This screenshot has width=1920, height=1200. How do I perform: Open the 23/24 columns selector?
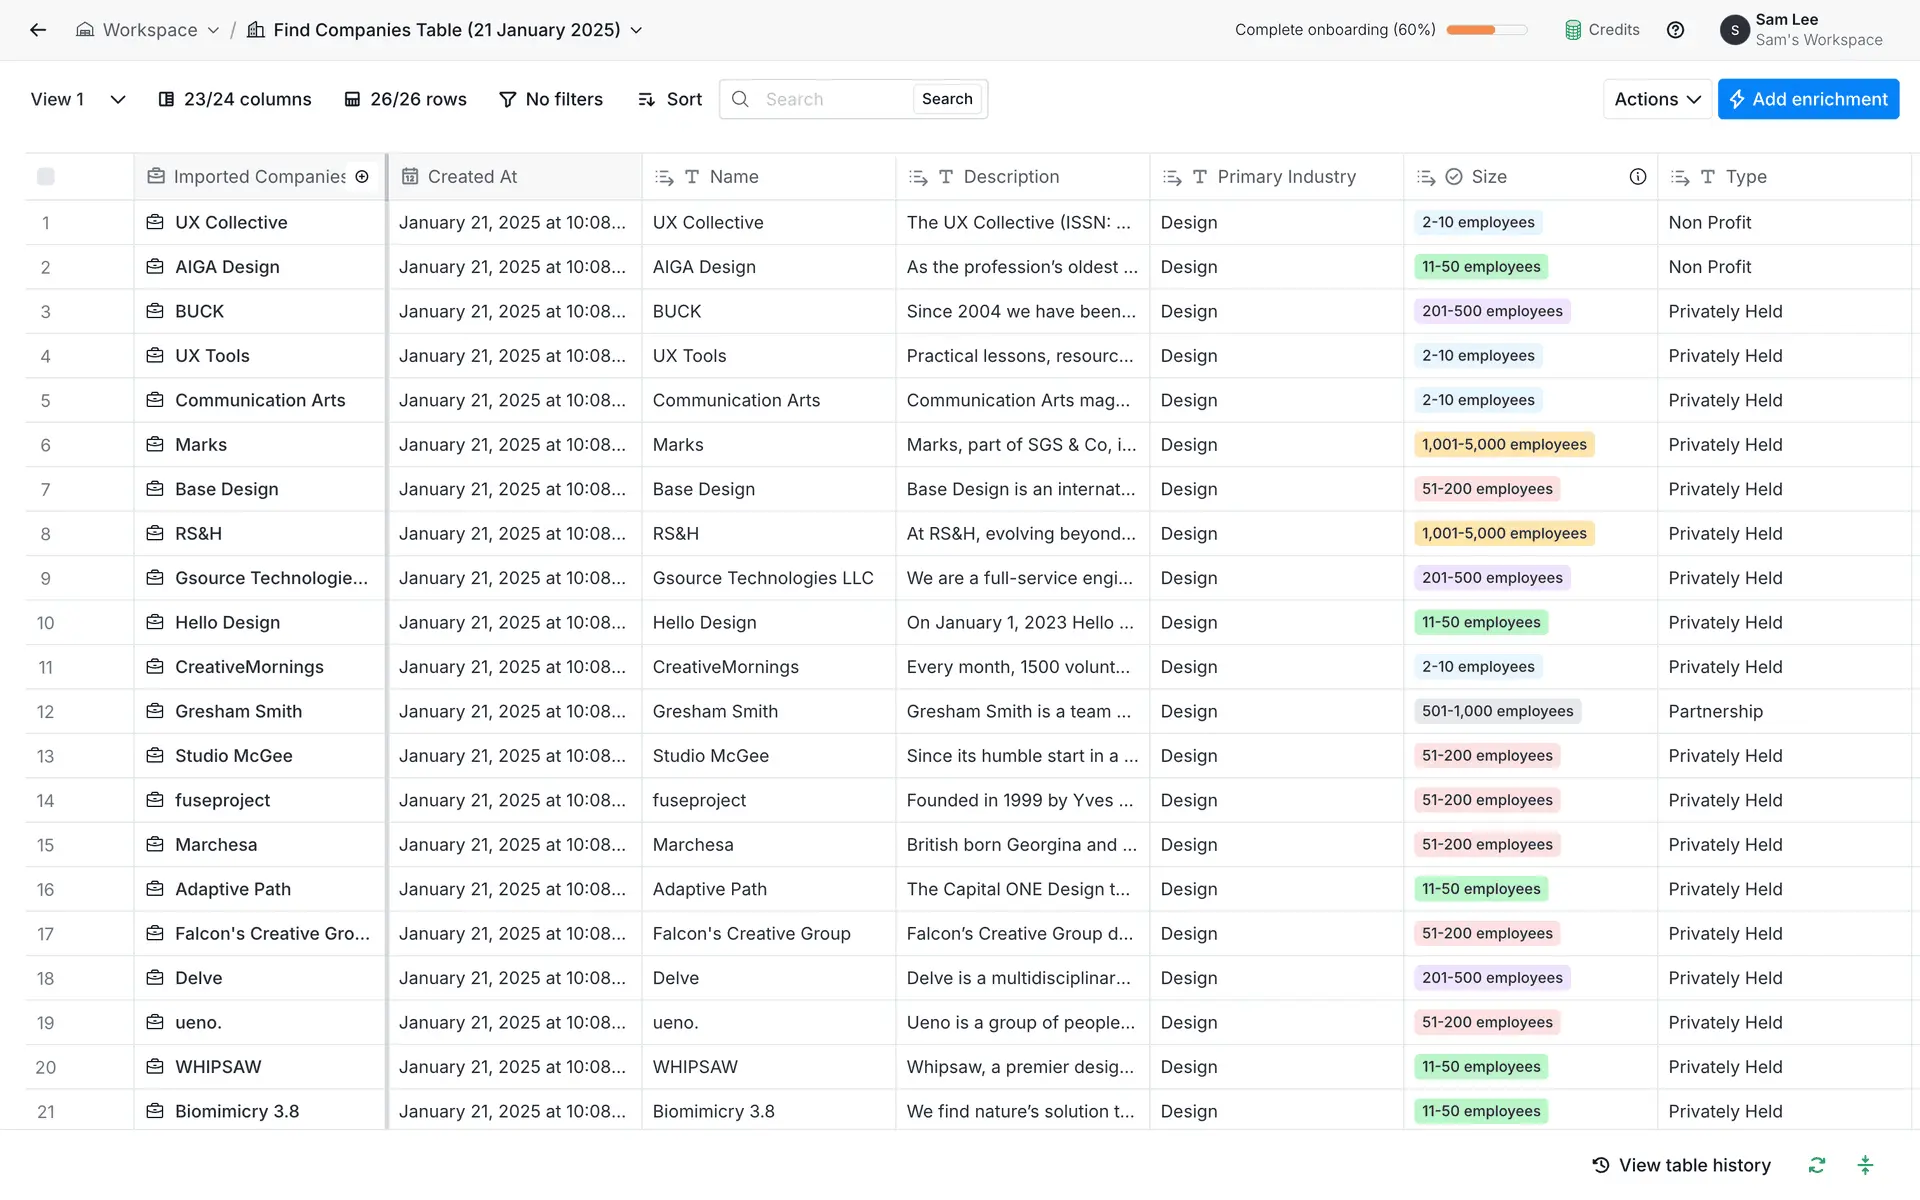click(235, 99)
